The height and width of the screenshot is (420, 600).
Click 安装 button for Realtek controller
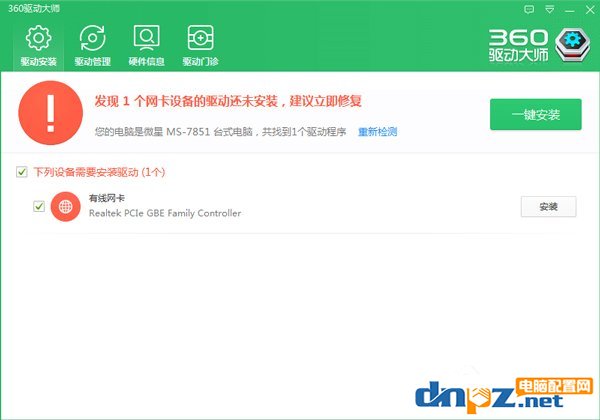tap(548, 207)
